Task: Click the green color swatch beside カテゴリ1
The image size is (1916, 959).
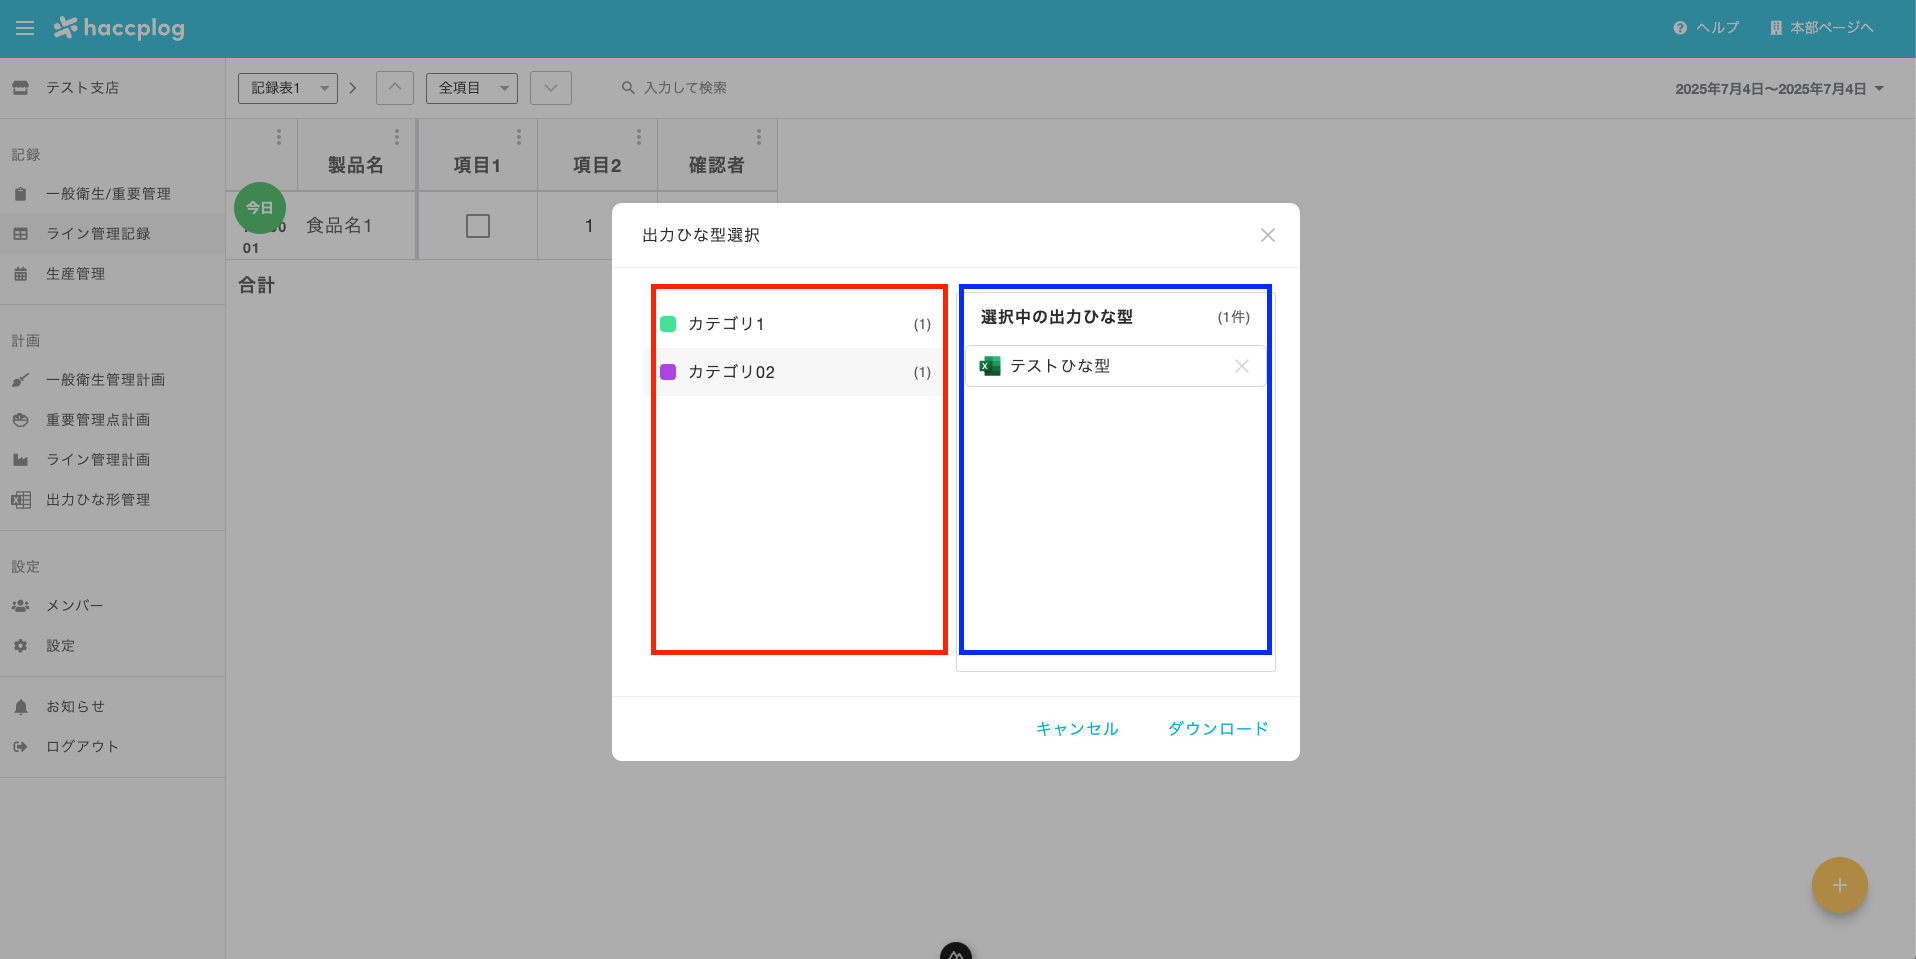Action: tap(668, 323)
